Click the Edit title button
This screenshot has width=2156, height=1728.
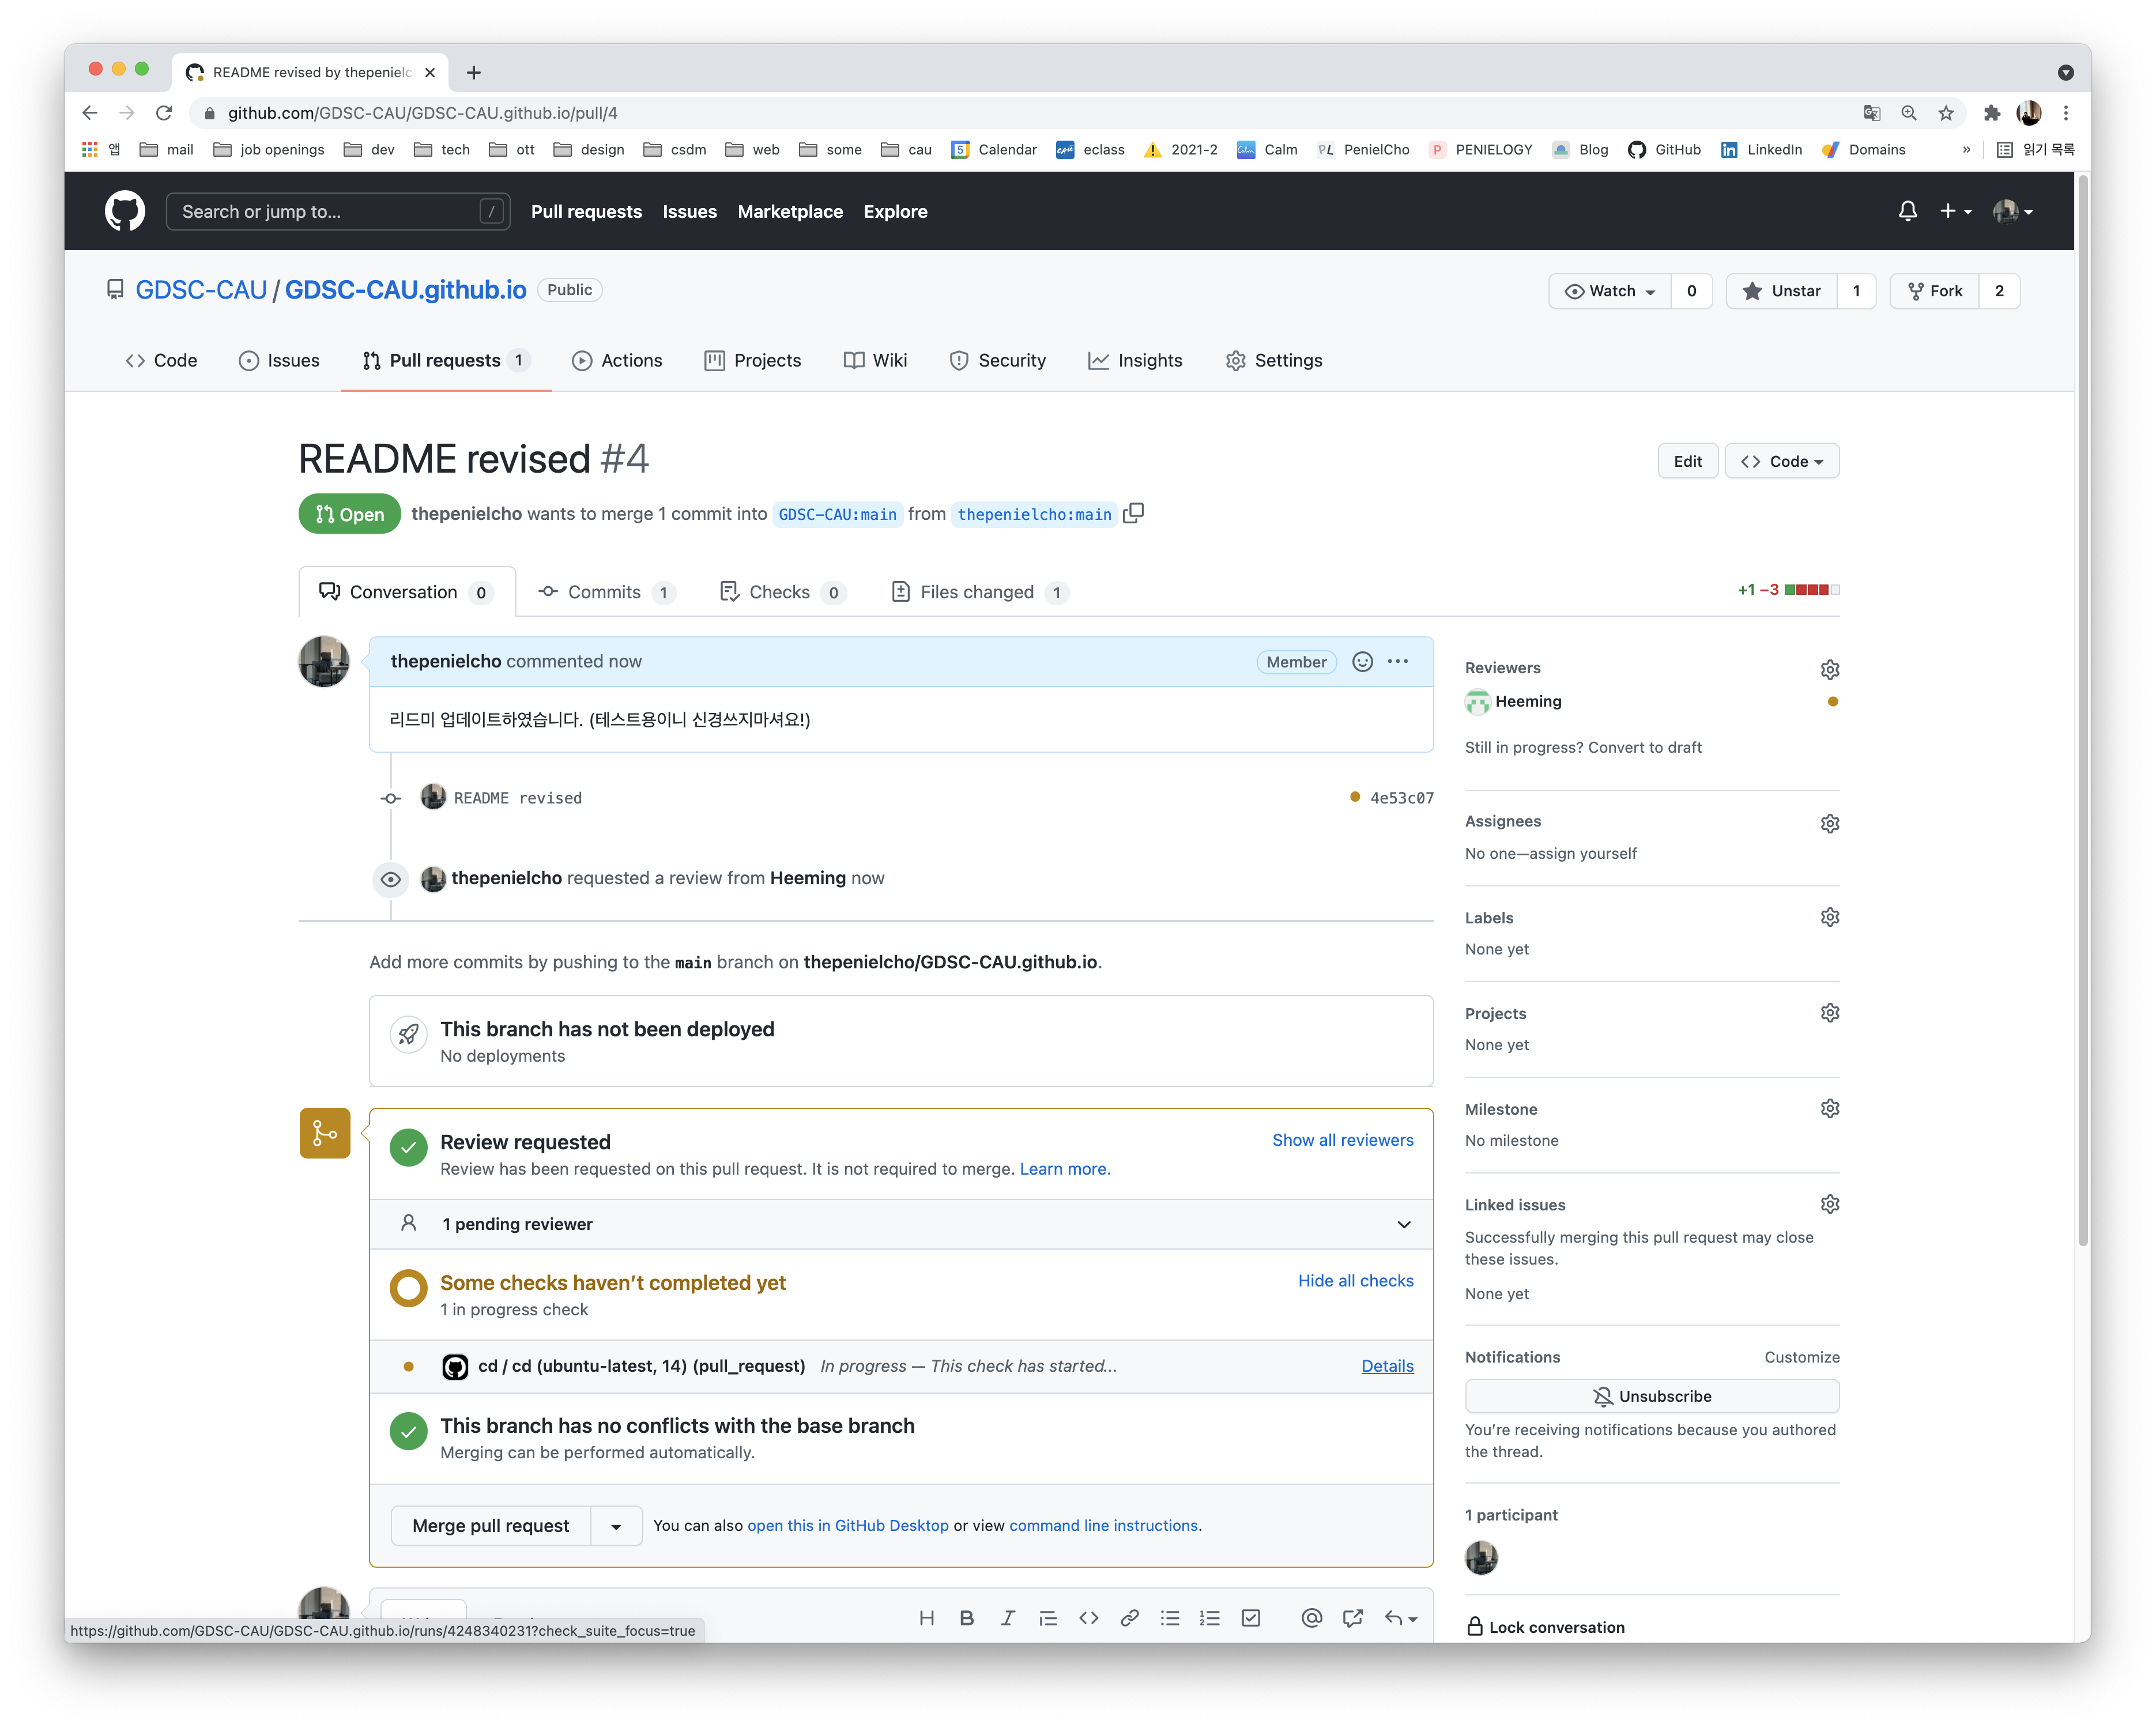point(1687,461)
